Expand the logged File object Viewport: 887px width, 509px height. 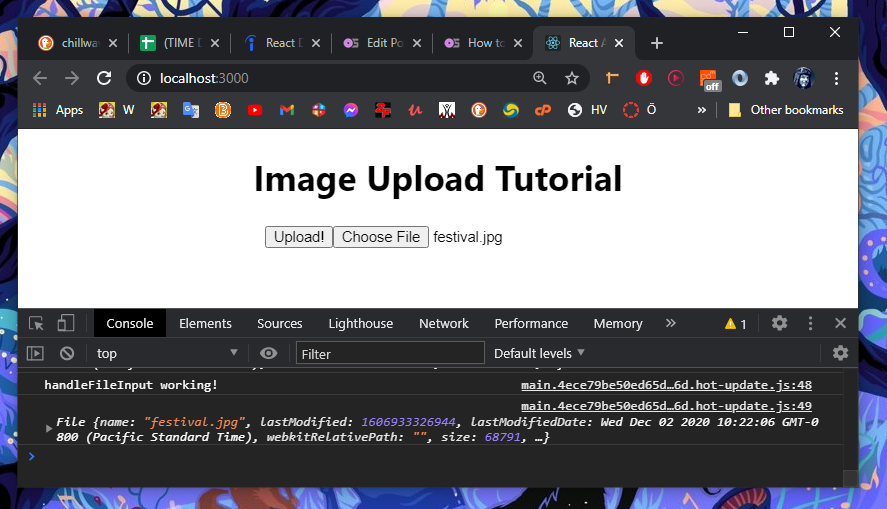click(49, 429)
